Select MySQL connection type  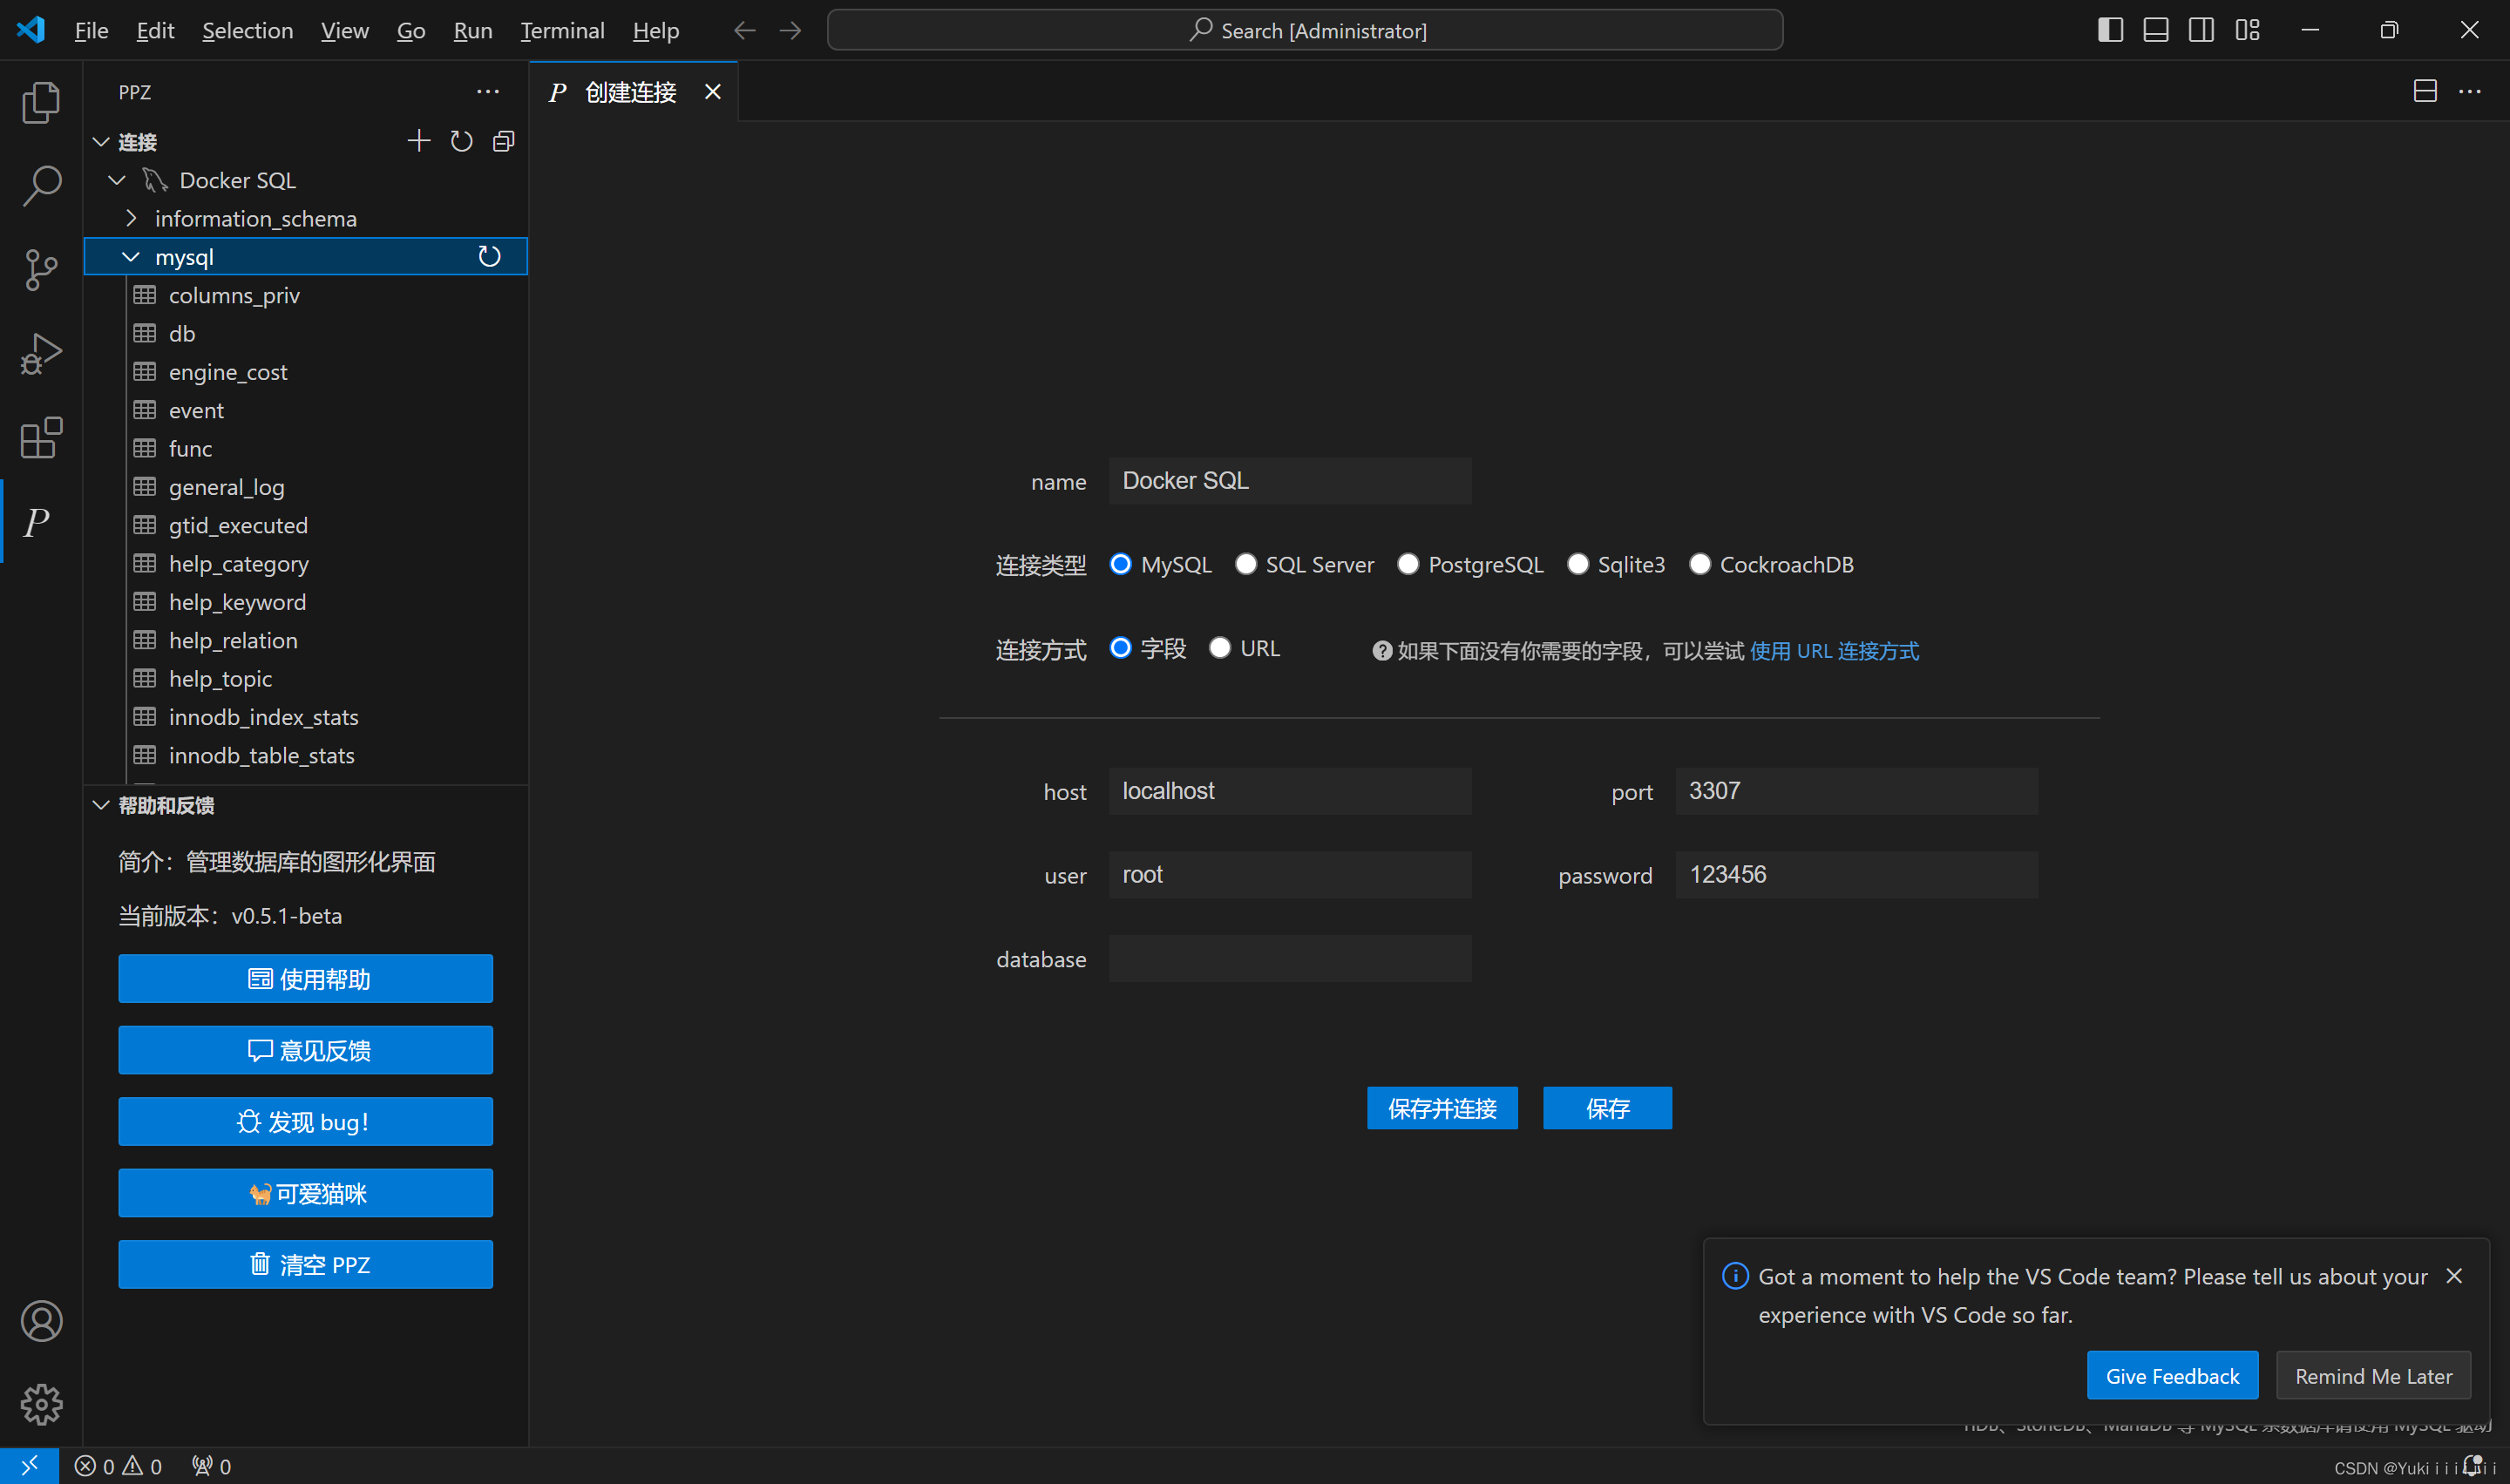click(1121, 564)
